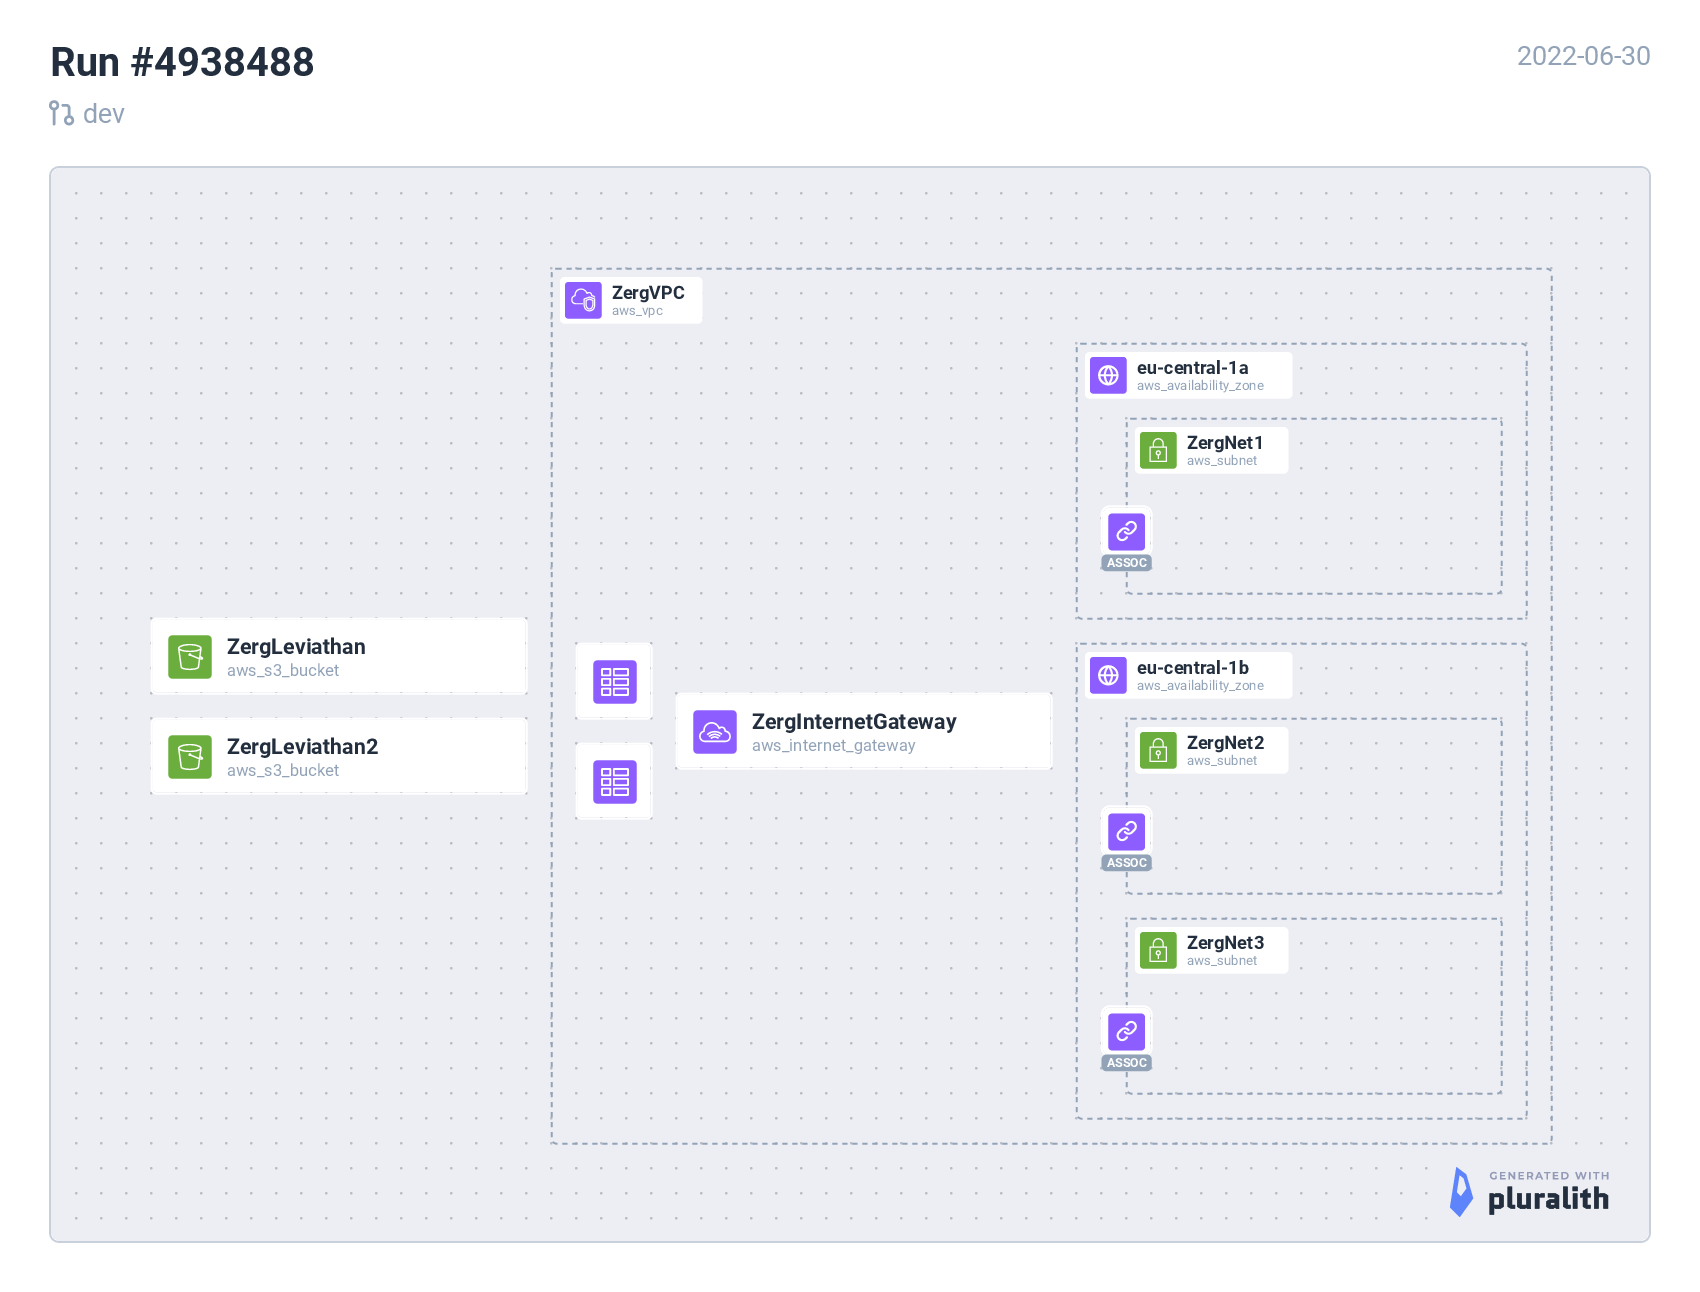Image resolution: width=1700 pixels, height=1292 pixels.
Task: Click the ZergNet1 subnet lock icon
Action: point(1158,451)
